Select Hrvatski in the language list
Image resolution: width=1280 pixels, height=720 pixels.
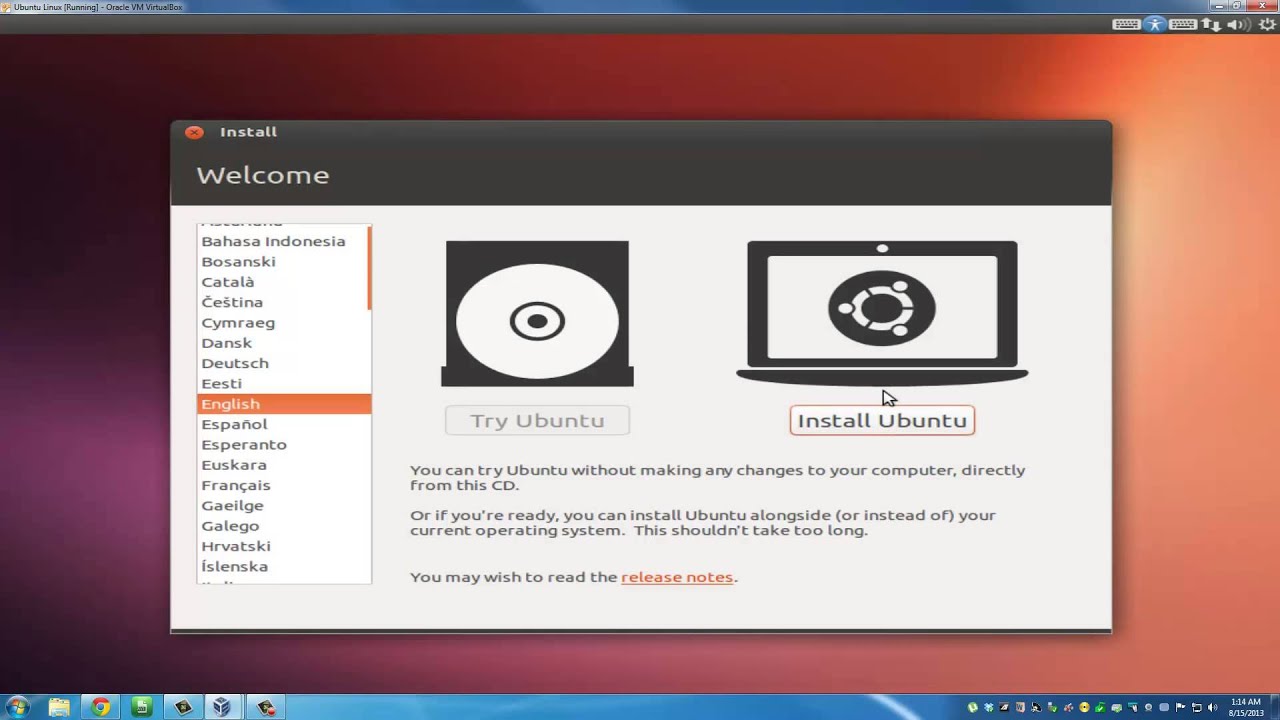pos(283,546)
